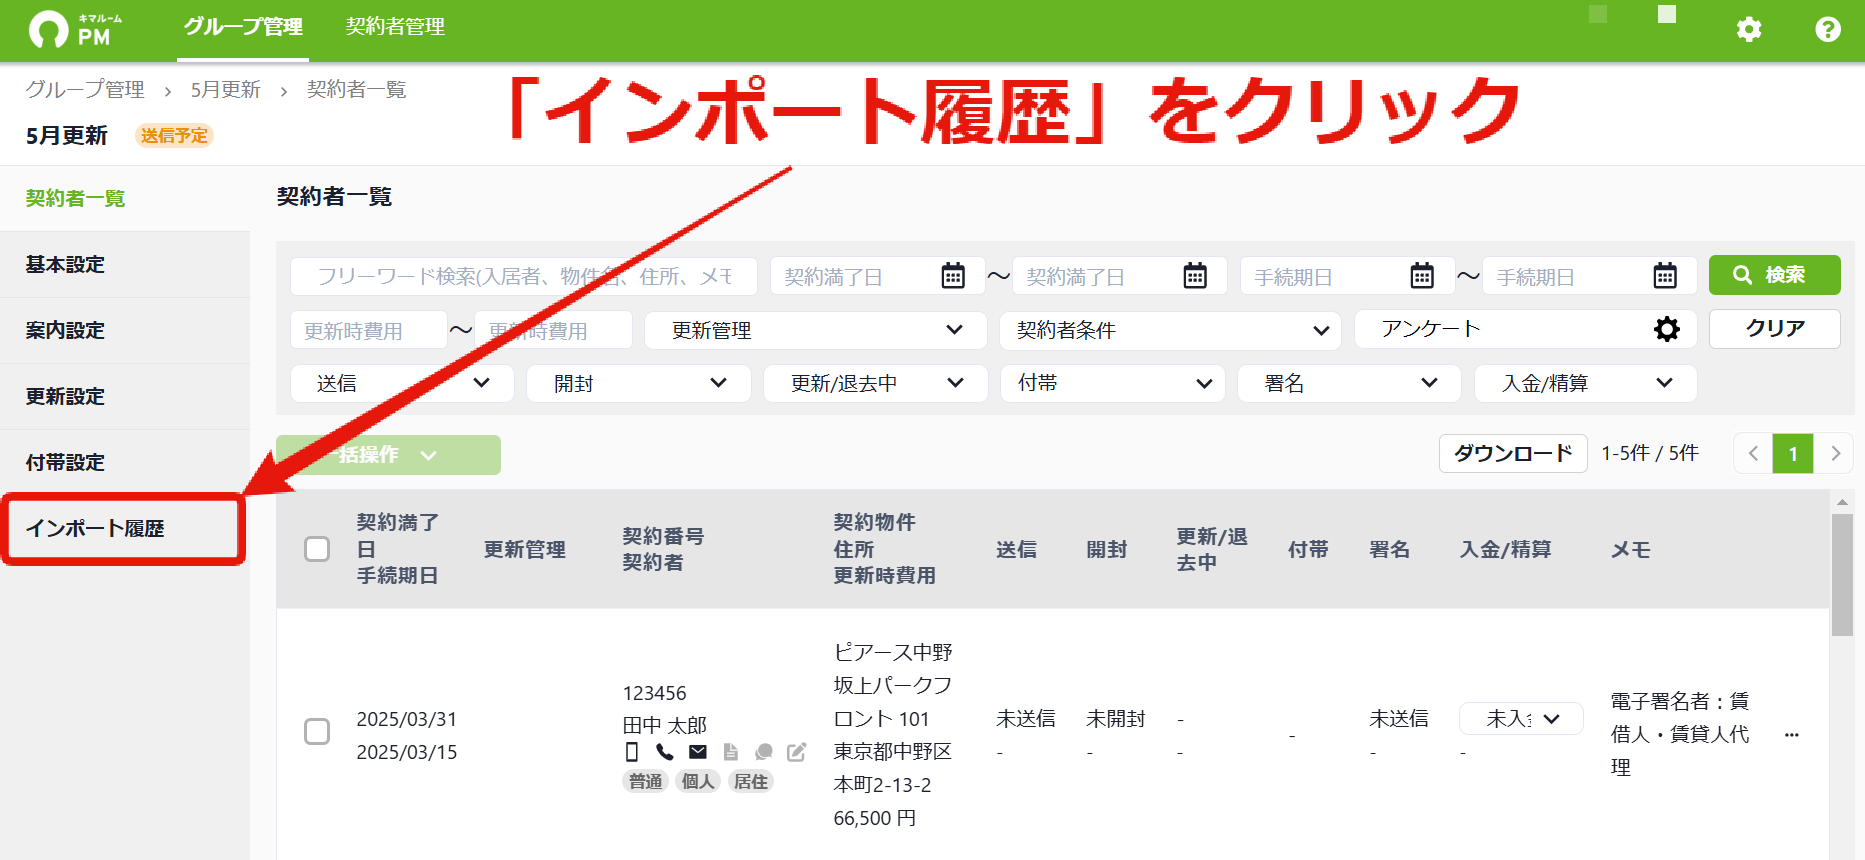
Task: Click the PM logo in header
Action: pos(75,29)
